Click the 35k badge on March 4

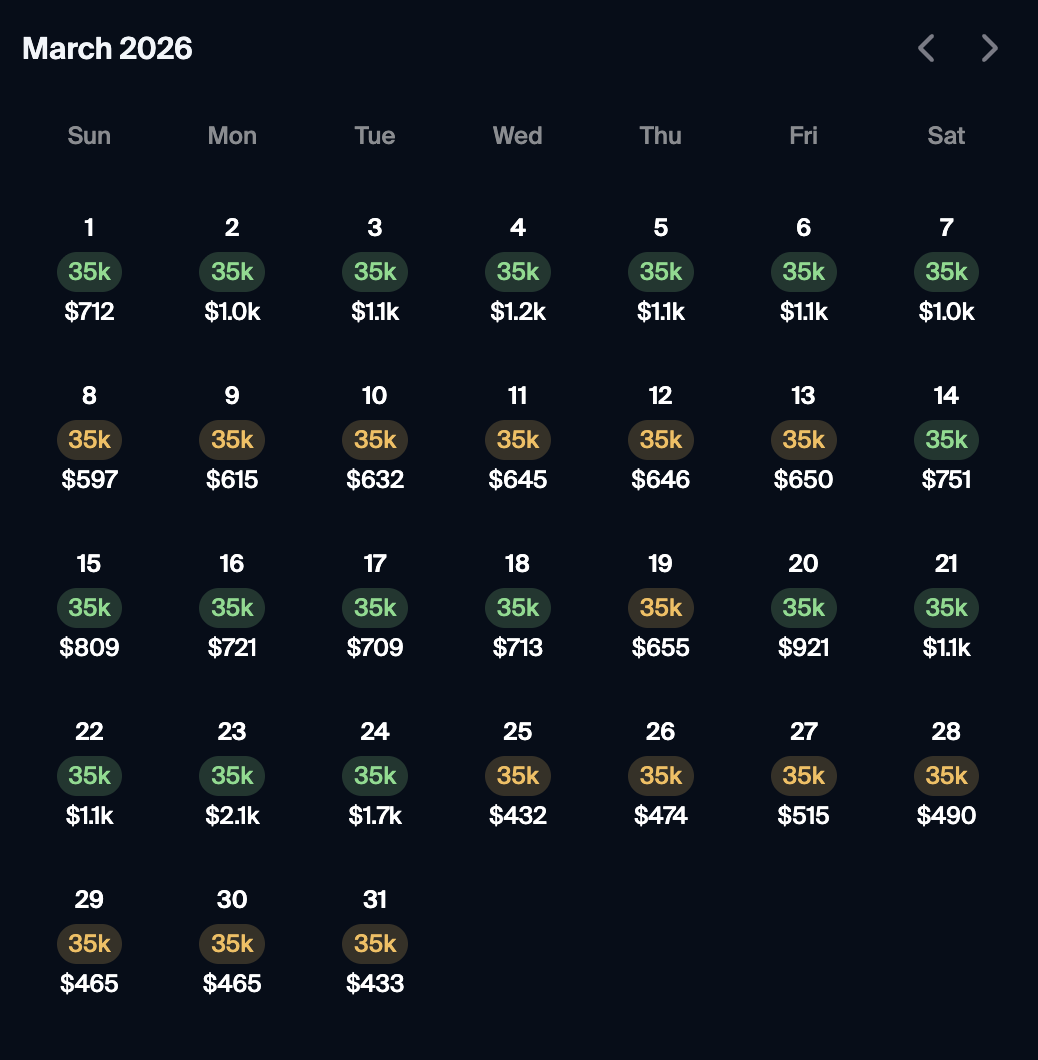517,271
